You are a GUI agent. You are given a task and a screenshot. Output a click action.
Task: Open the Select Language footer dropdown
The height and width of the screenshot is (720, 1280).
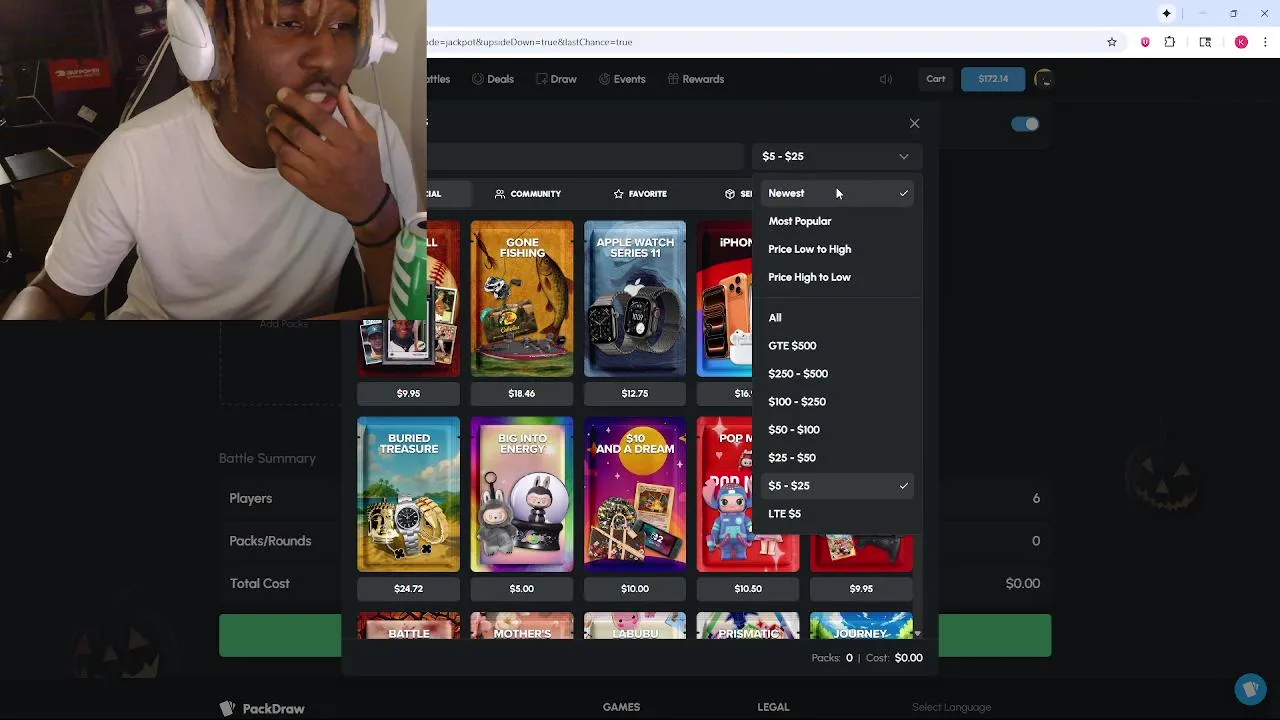point(951,707)
